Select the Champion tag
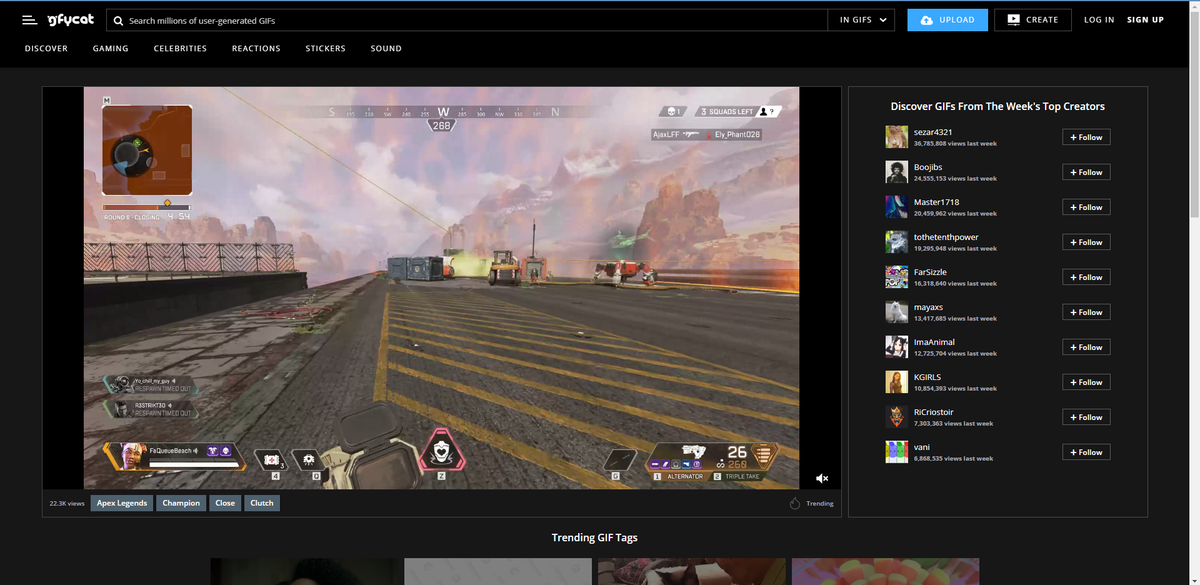 coord(181,503)
